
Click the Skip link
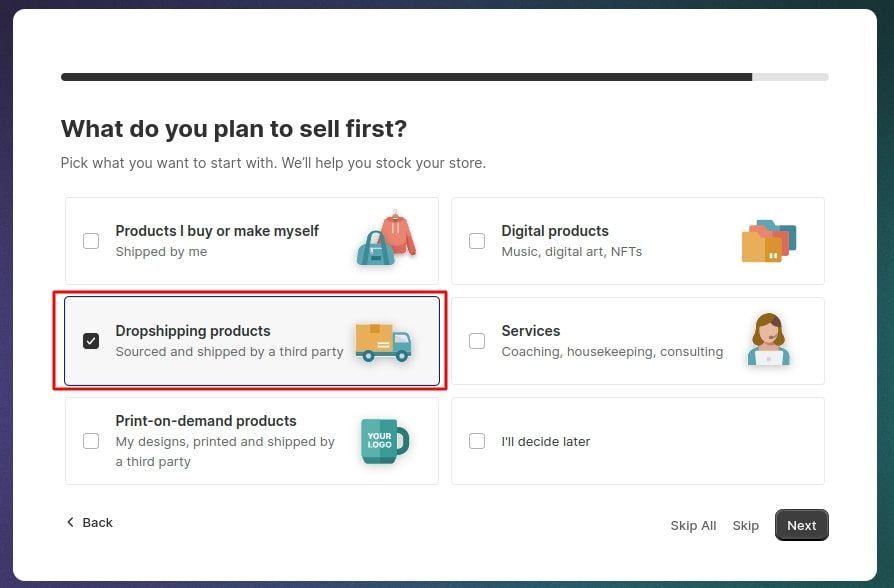click(746, 525)
